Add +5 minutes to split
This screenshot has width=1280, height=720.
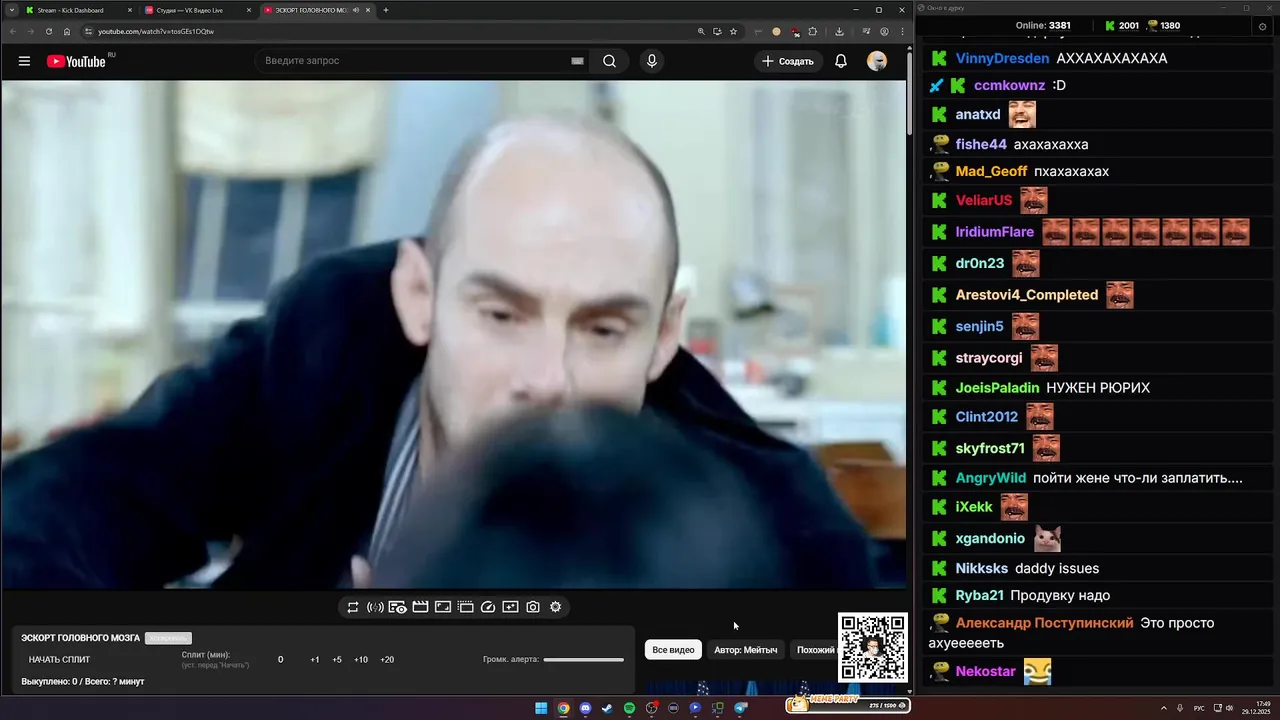point(337,659)
